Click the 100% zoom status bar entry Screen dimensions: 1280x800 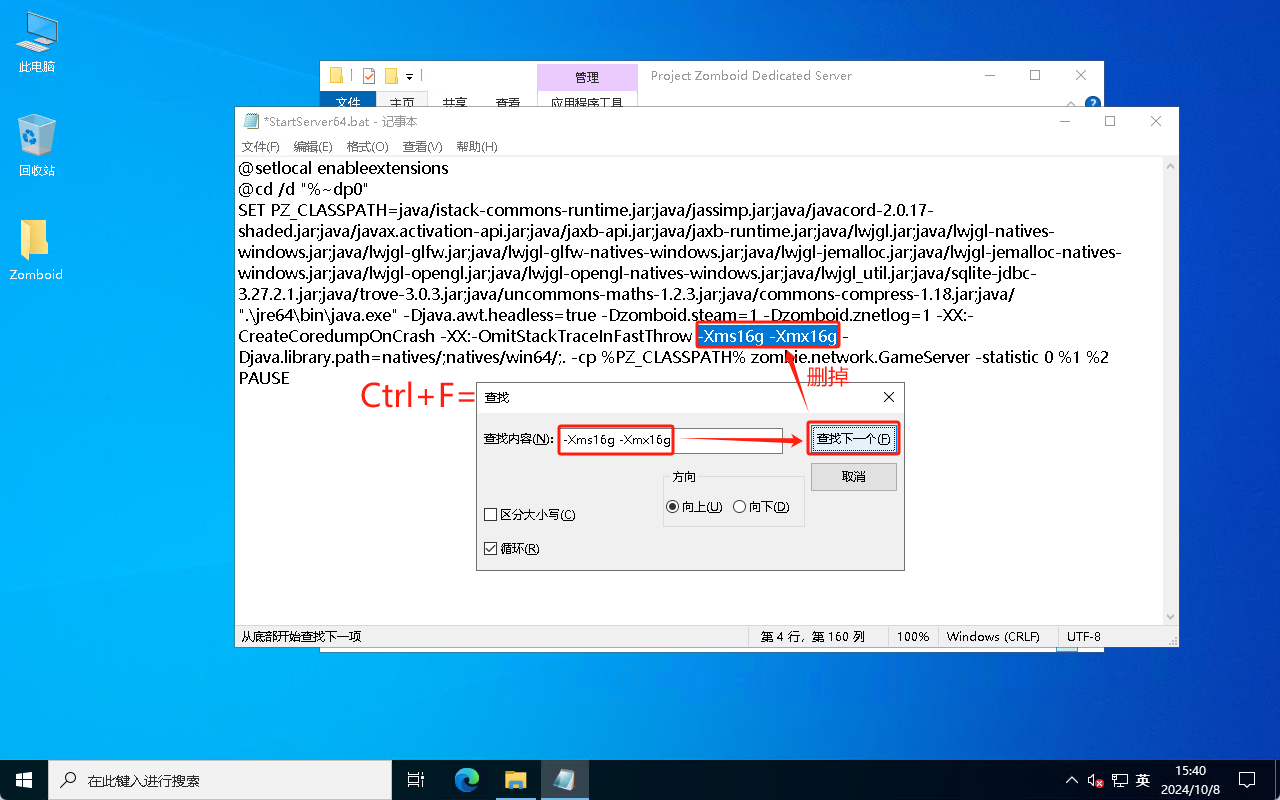pos(913,636)
